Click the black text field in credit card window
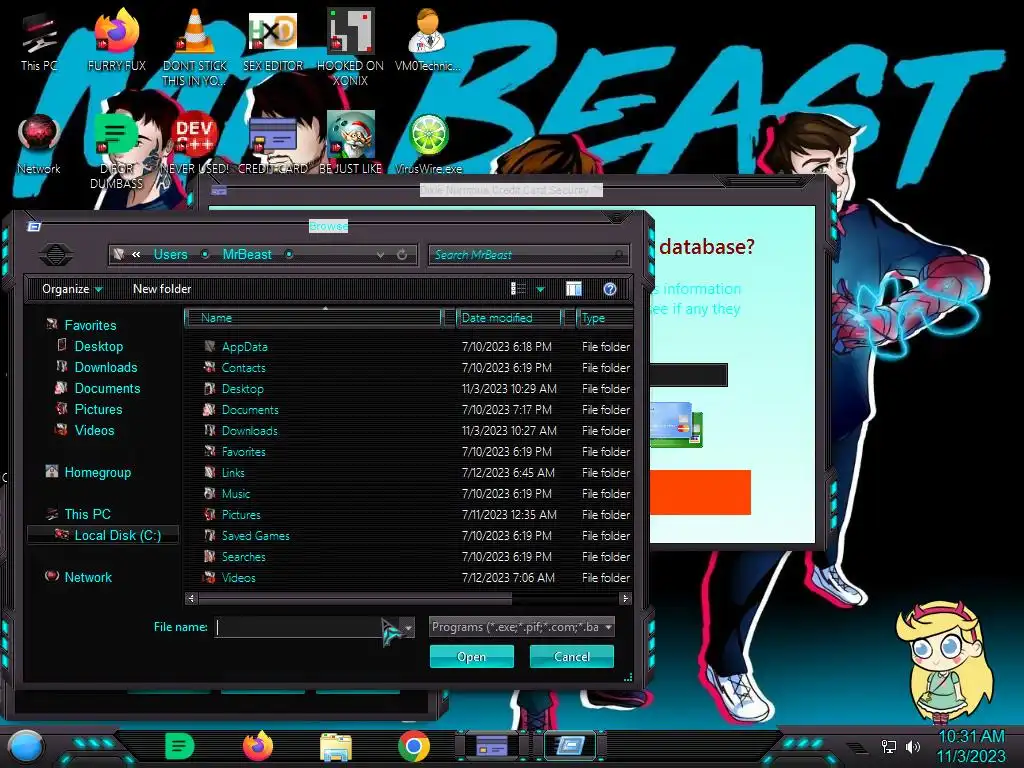This screenshot has width=1024, height=768. 688,375
